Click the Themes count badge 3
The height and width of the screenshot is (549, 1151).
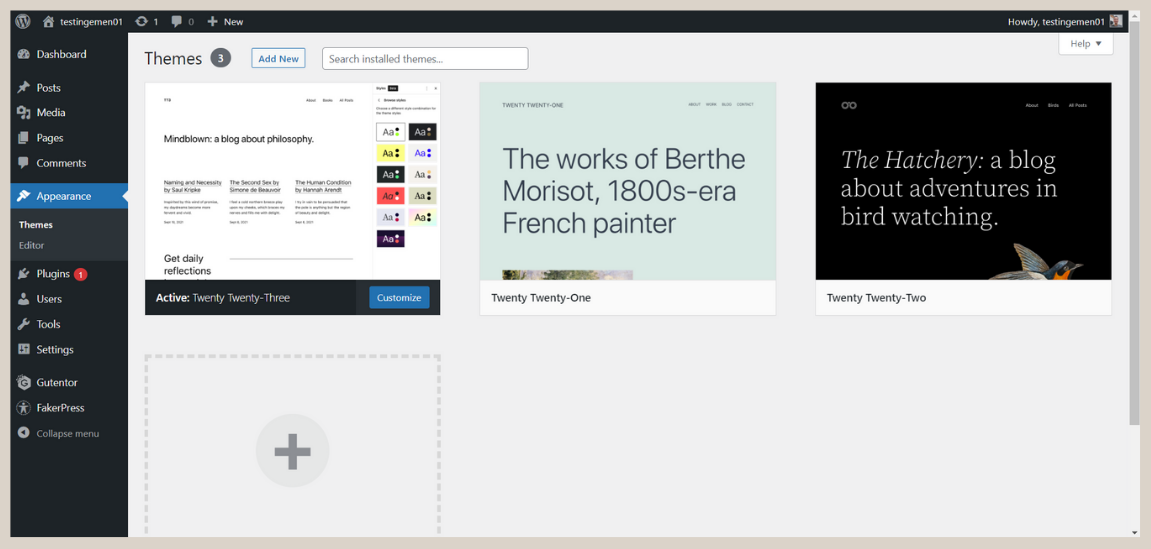click(221, 58)
